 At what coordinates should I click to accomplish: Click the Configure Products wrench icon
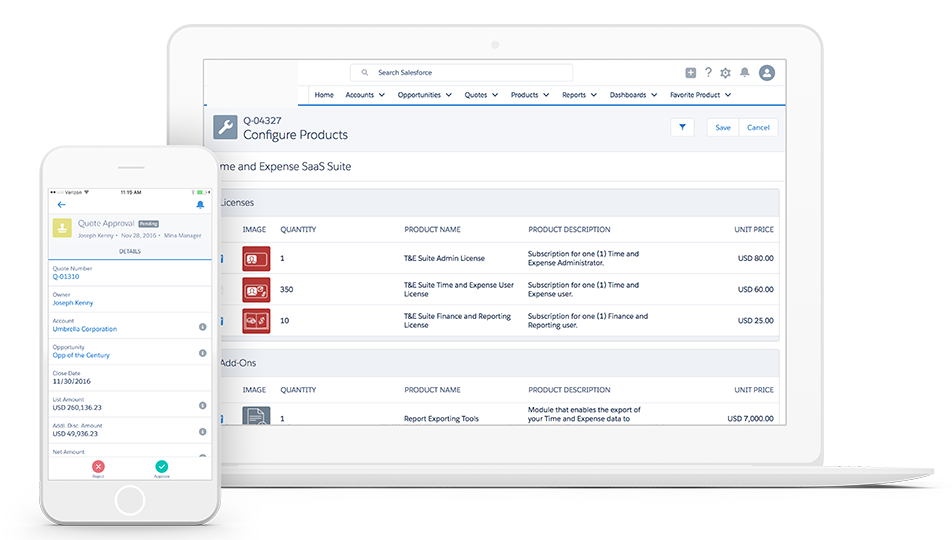coord(225,127)
